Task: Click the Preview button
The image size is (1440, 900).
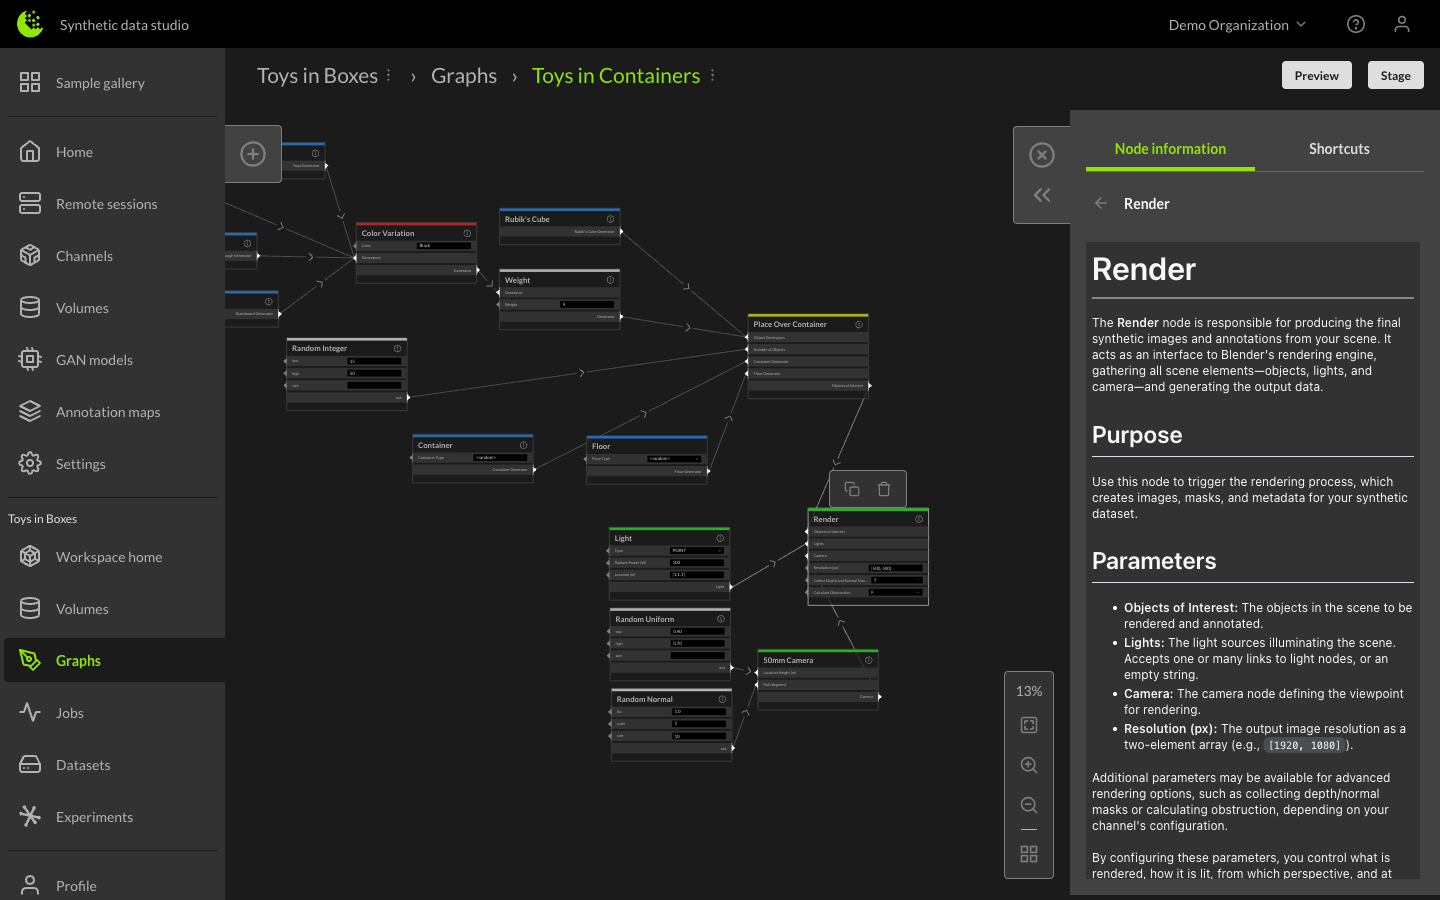Action: 1316,74
